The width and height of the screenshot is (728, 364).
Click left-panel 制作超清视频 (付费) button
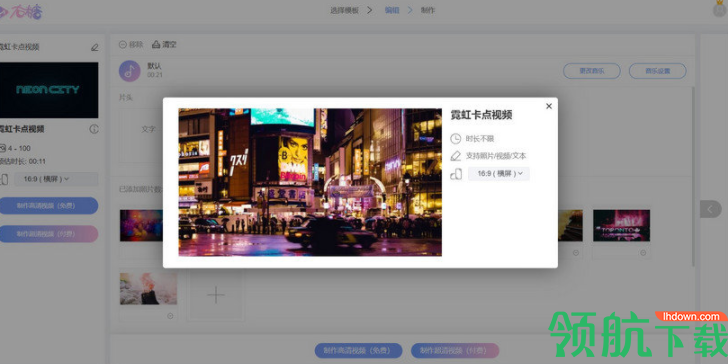(49, 234)
